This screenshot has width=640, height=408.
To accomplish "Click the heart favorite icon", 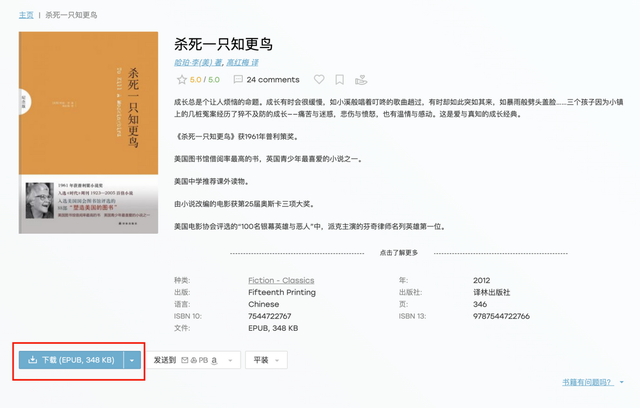I will point(319,80).
